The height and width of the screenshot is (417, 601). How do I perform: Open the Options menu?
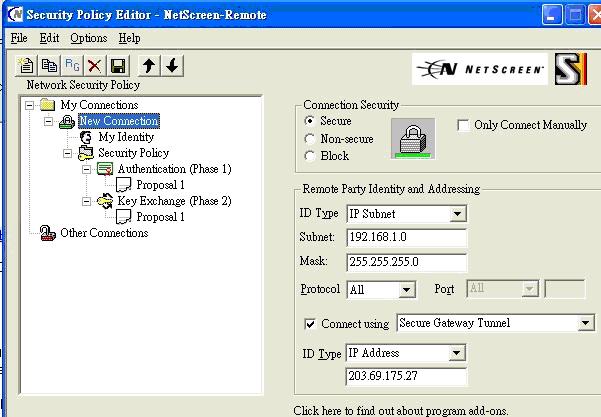tap(88, 38)
